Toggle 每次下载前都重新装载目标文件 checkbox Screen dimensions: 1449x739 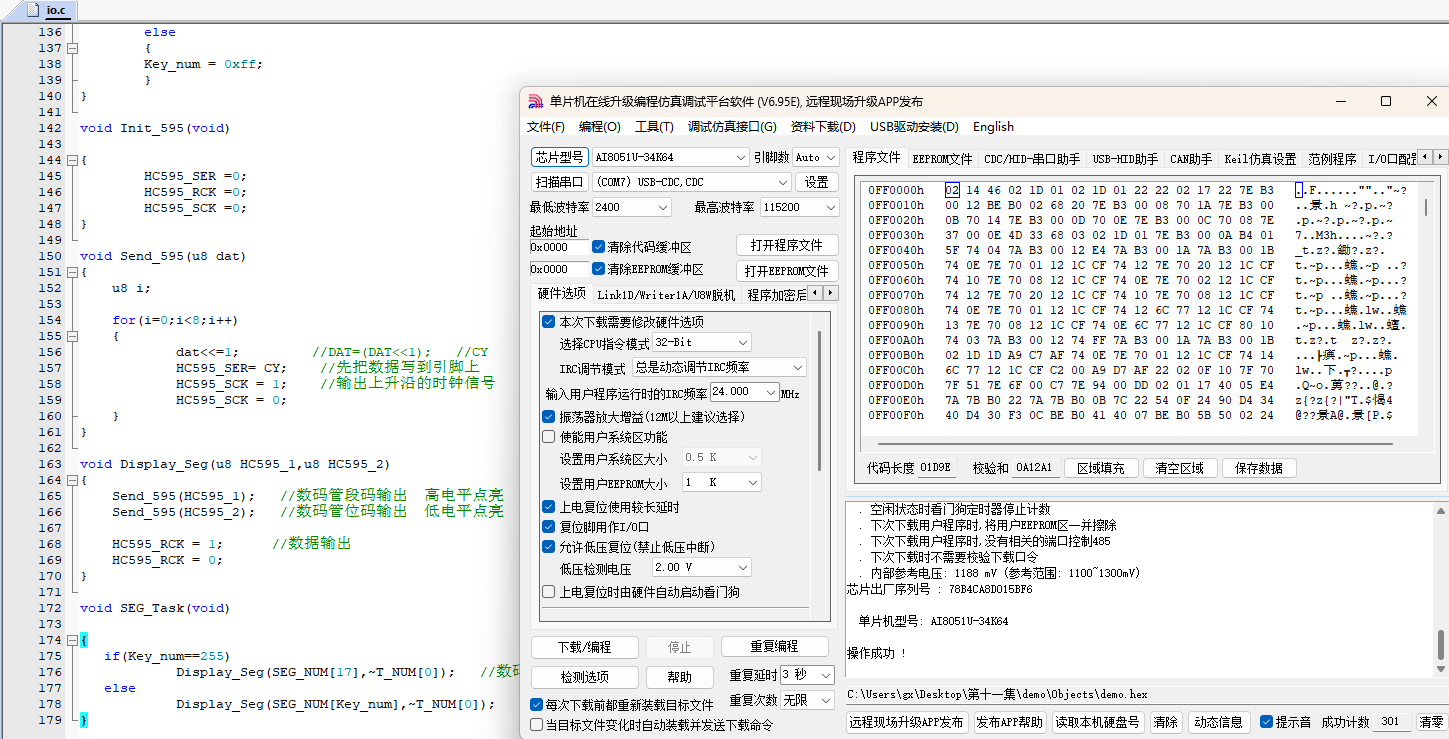(x=536, y=705)
